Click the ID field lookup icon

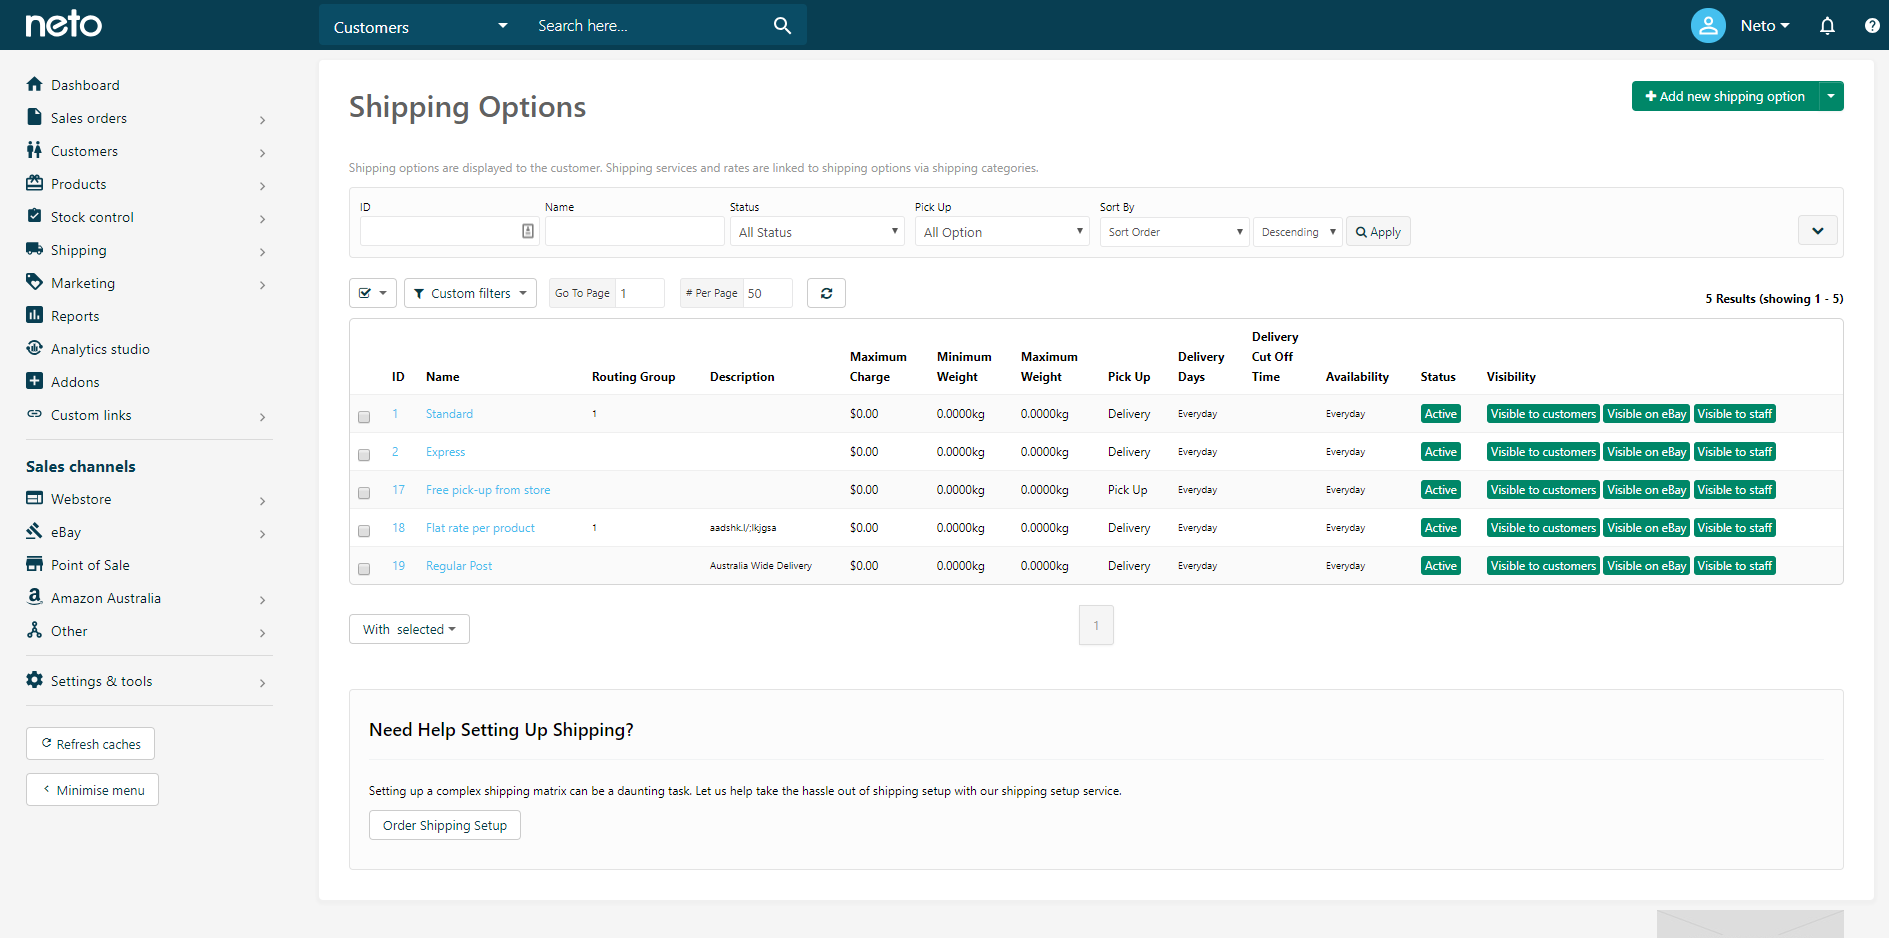click(528, 231)
